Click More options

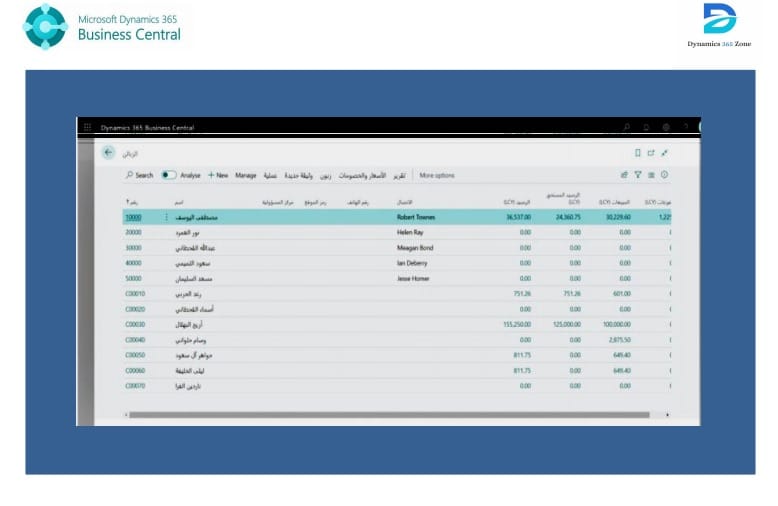tap(437, 176)
